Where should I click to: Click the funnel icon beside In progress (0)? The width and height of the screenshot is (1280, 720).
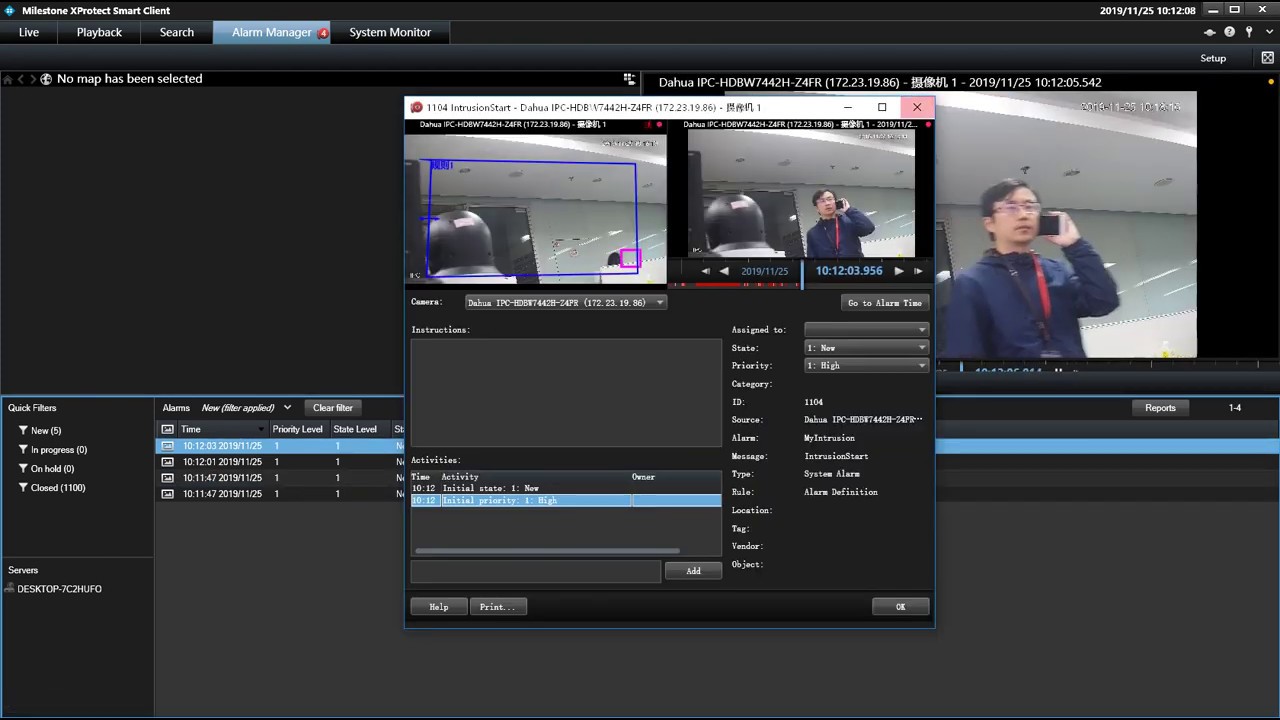coord(23,449)
